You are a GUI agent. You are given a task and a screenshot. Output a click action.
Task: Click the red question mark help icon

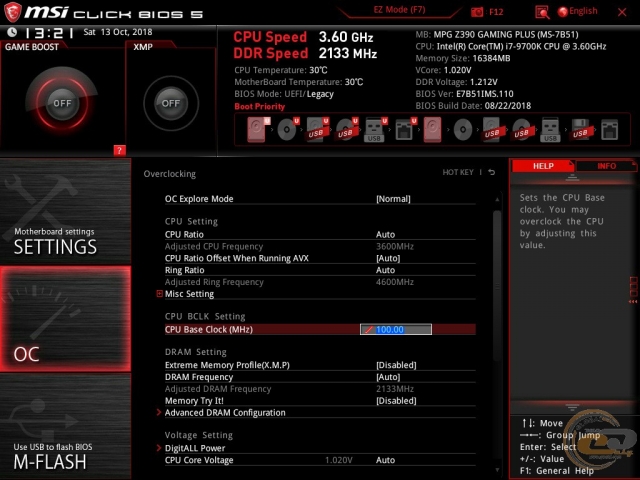tap(119, 151)
